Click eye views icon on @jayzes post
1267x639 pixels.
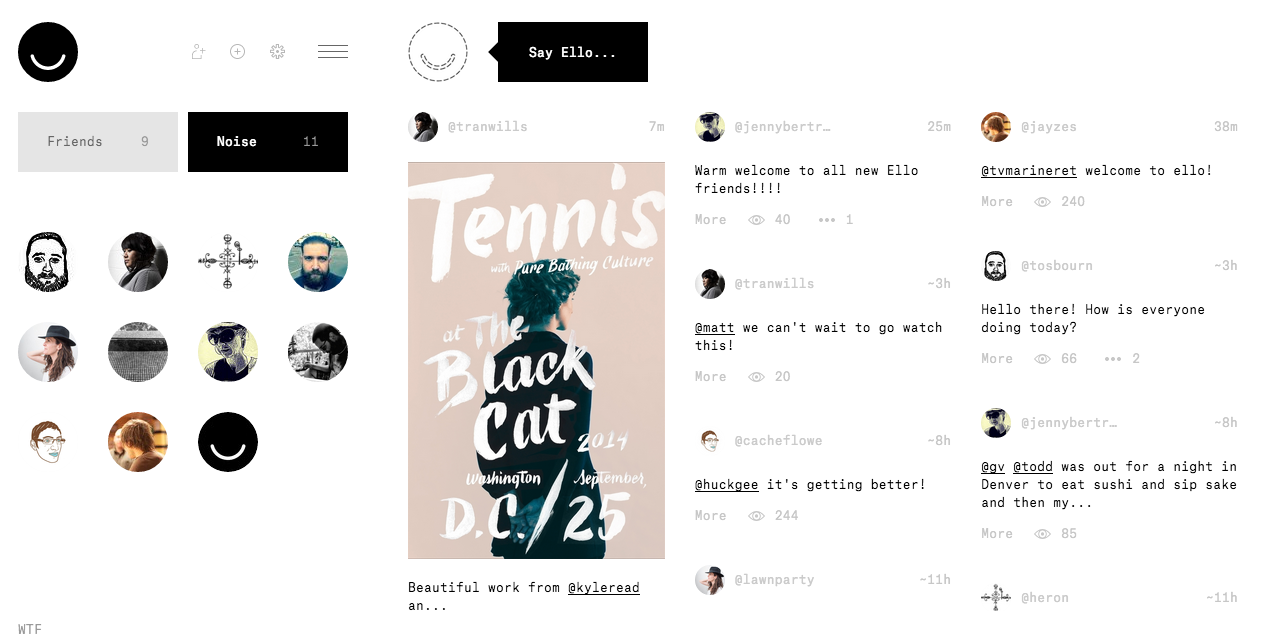(x=1043, y=202)
